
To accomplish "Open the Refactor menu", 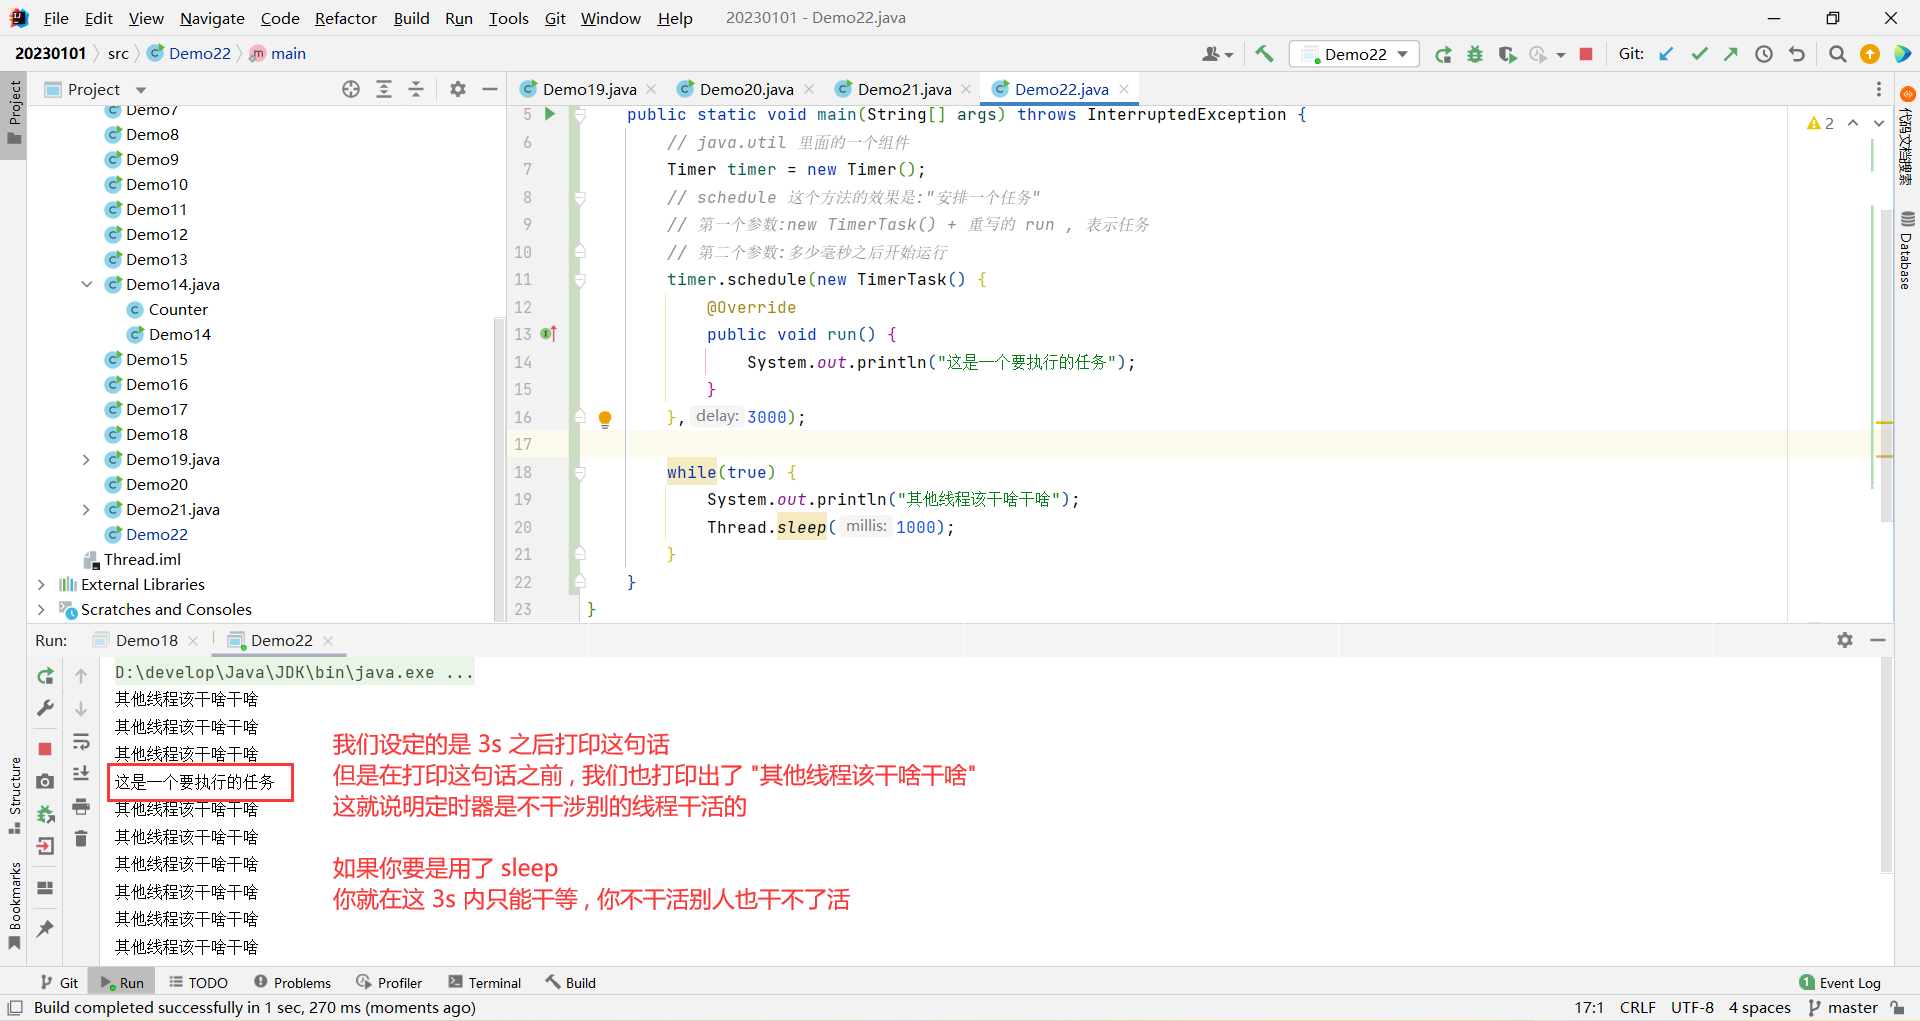I will (345, 18).
